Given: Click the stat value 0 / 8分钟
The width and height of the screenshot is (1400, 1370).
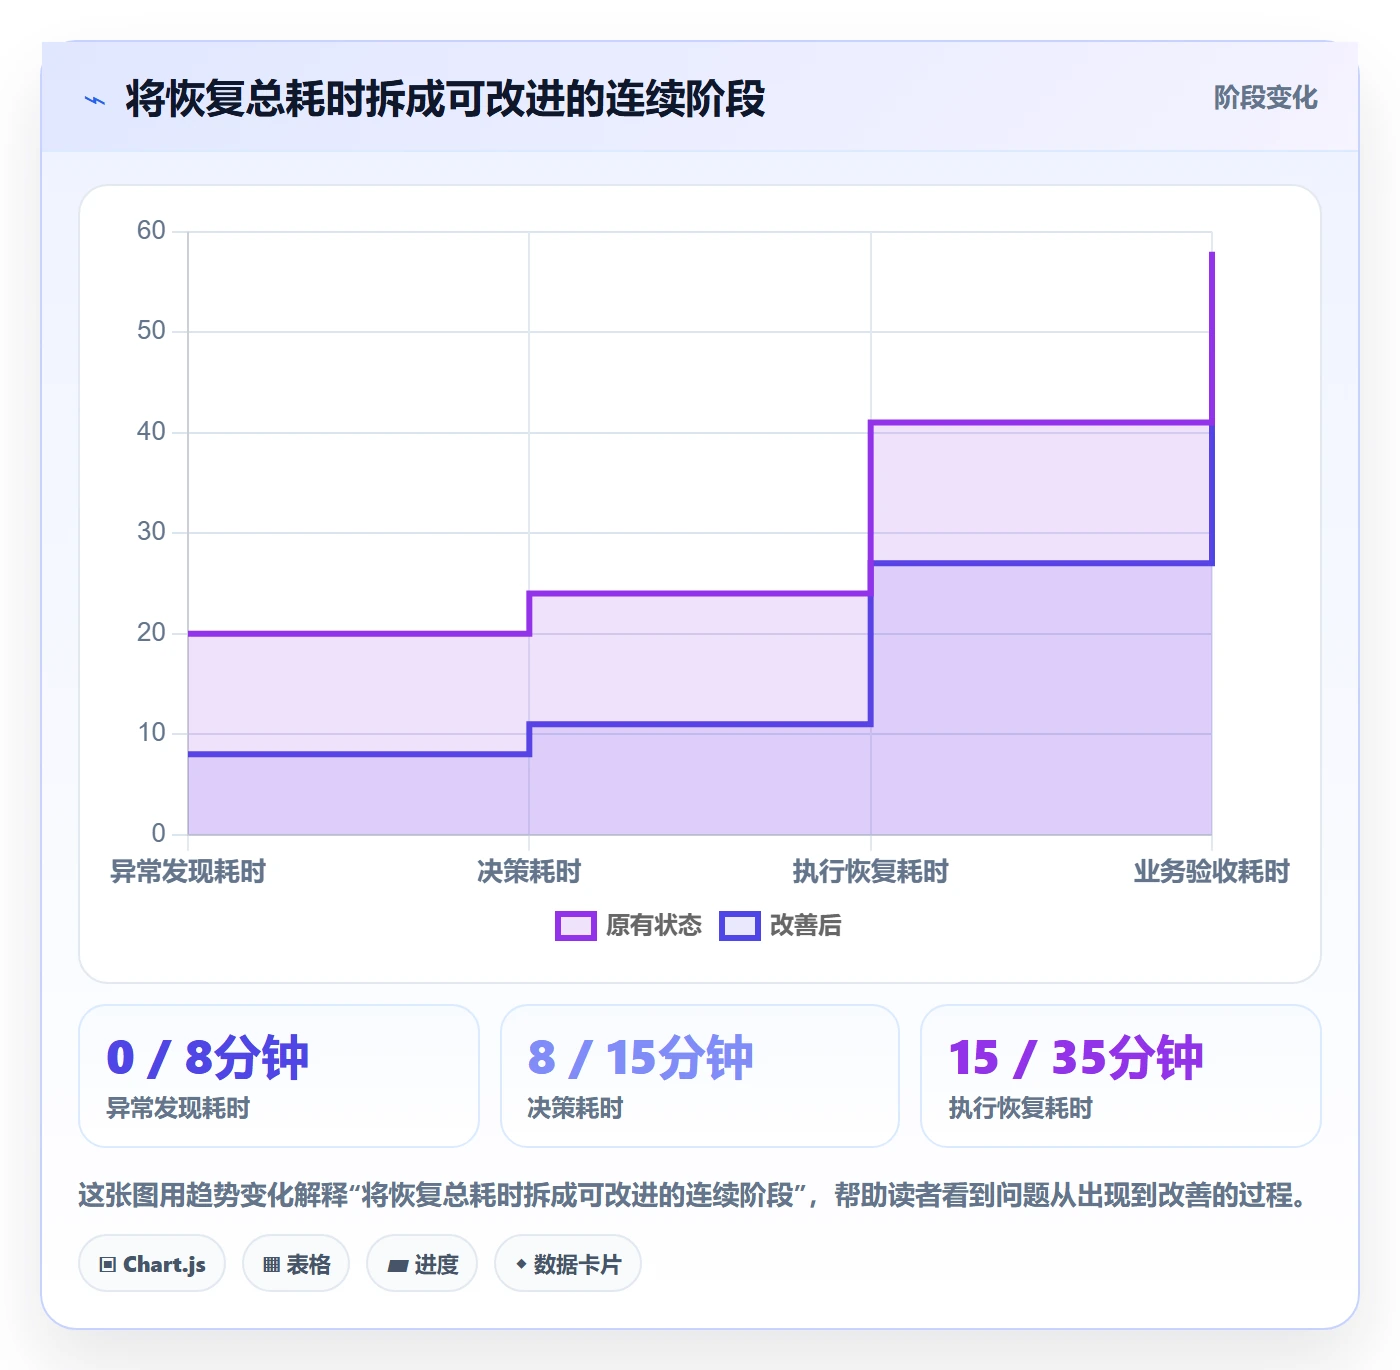Looking at the screenshot, I should pos(208,1058).
